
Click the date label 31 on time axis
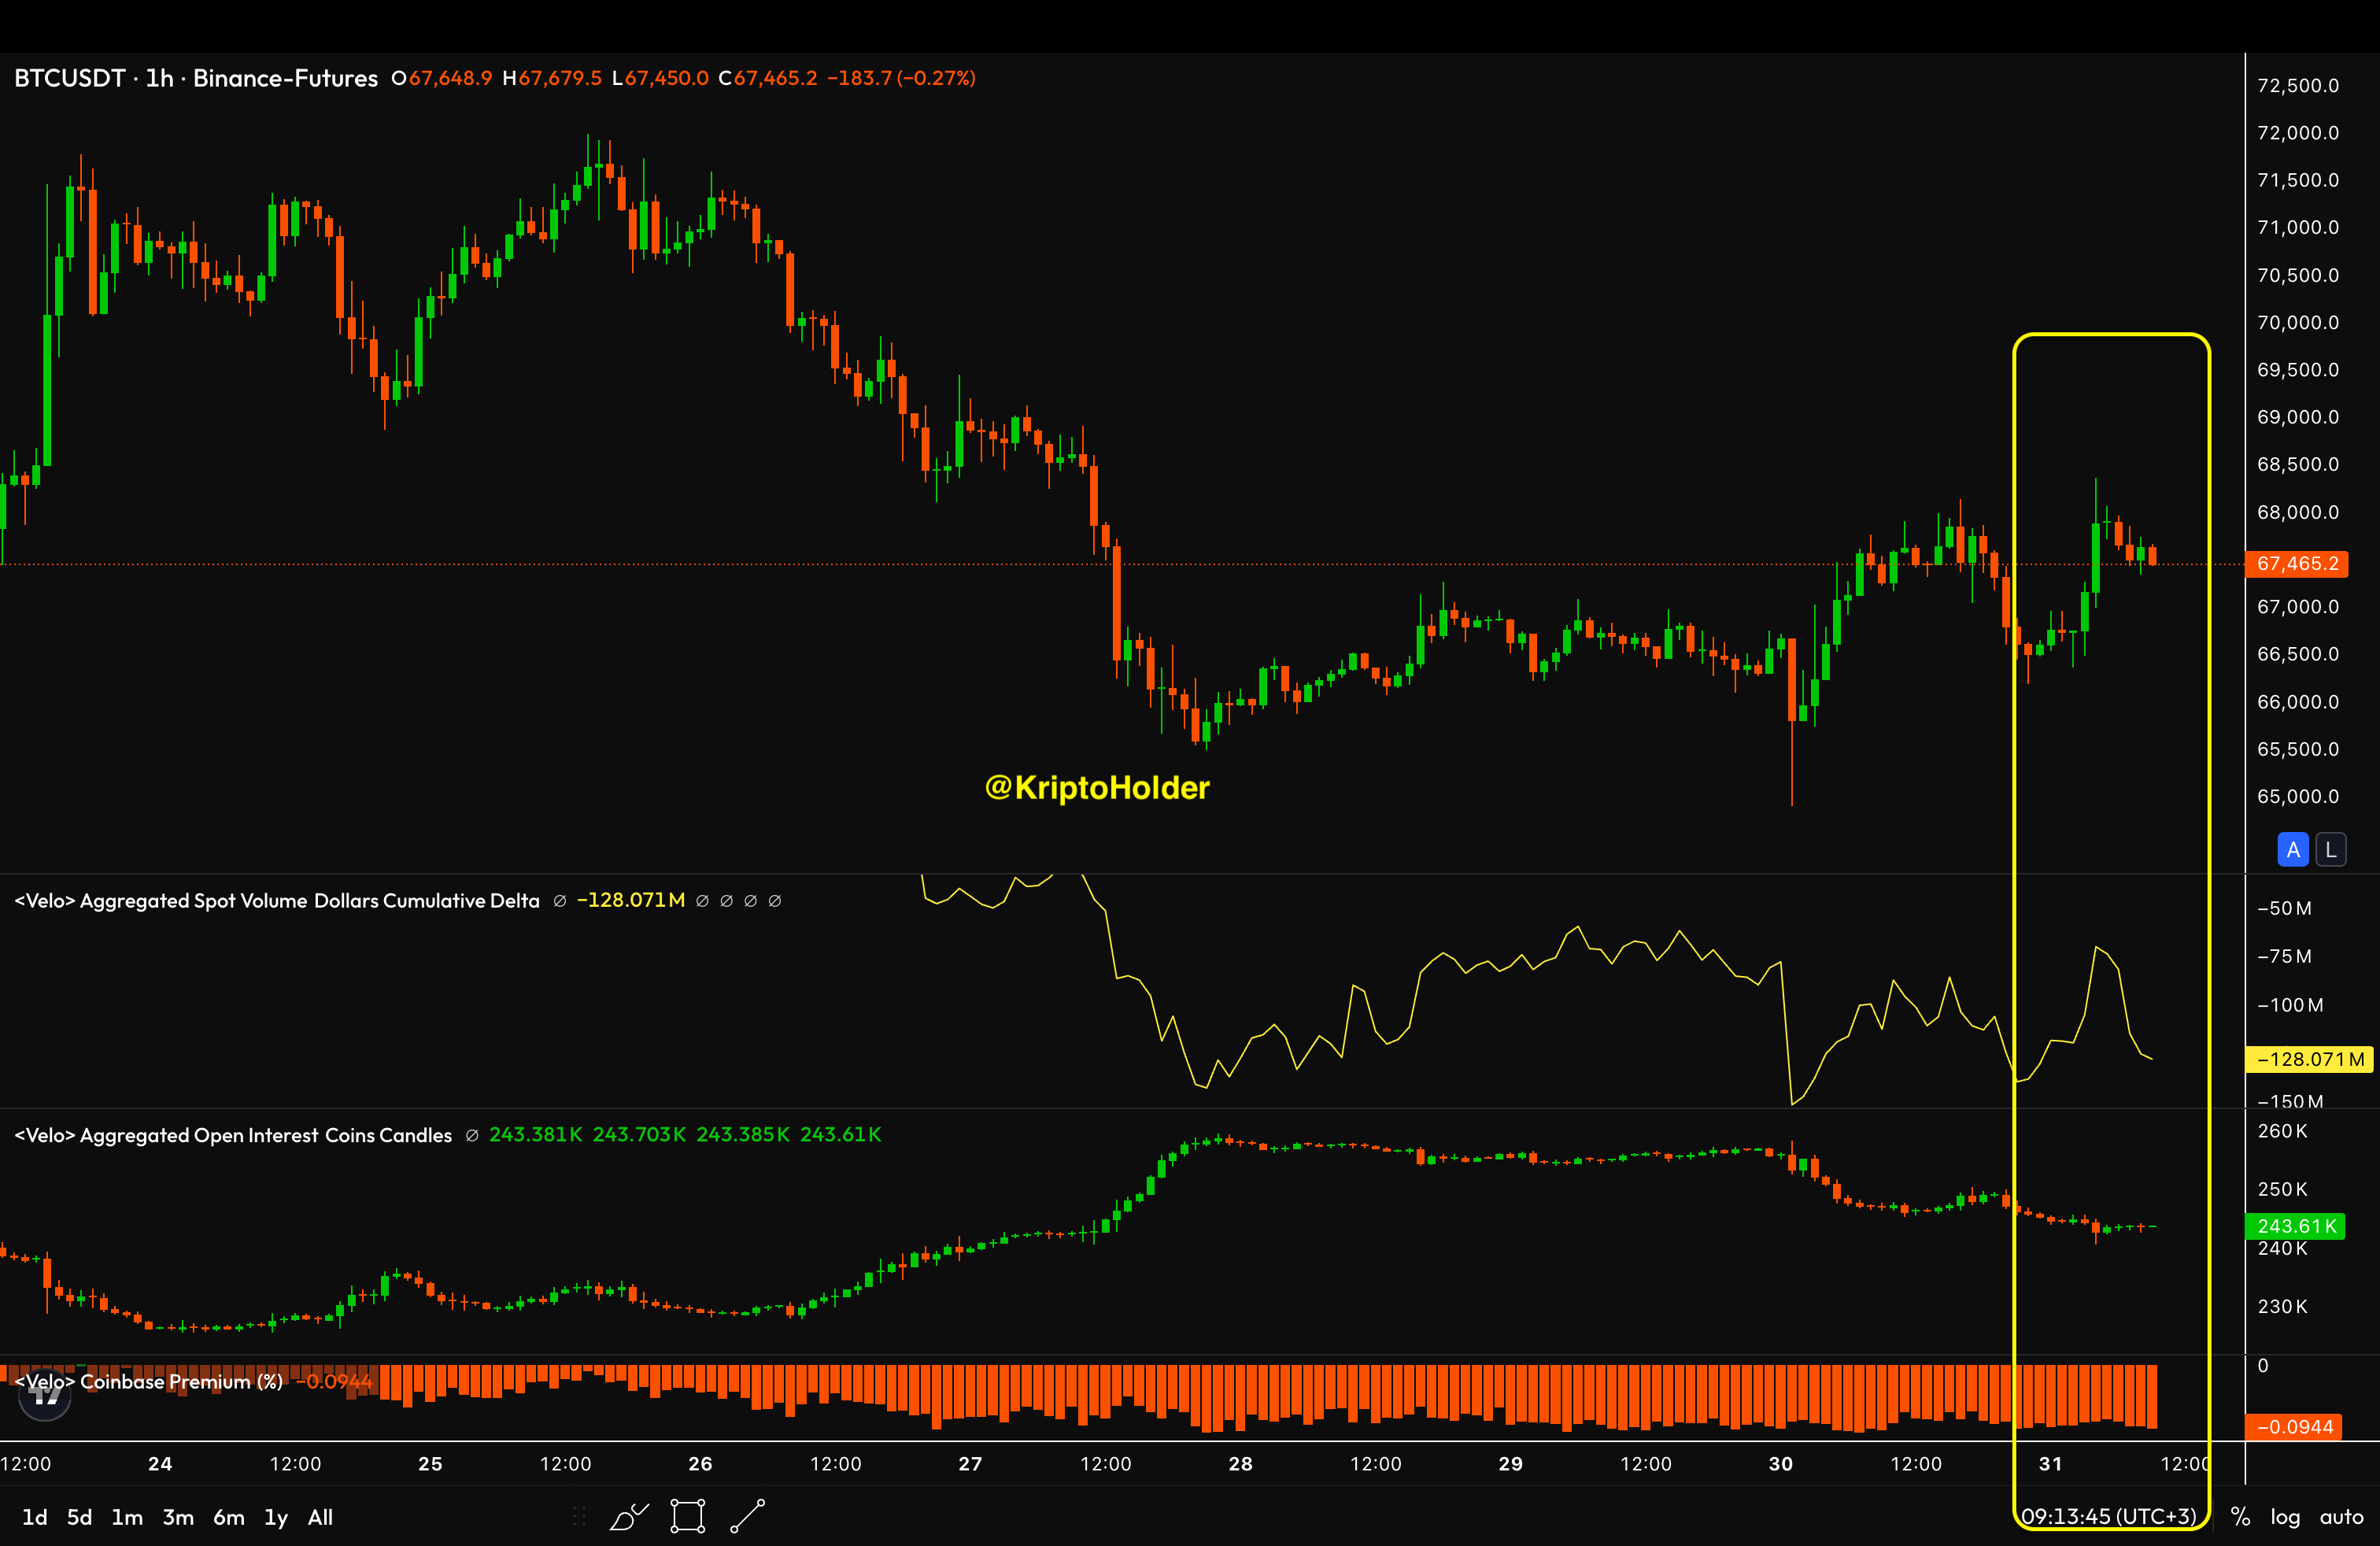(2050, 1463)
